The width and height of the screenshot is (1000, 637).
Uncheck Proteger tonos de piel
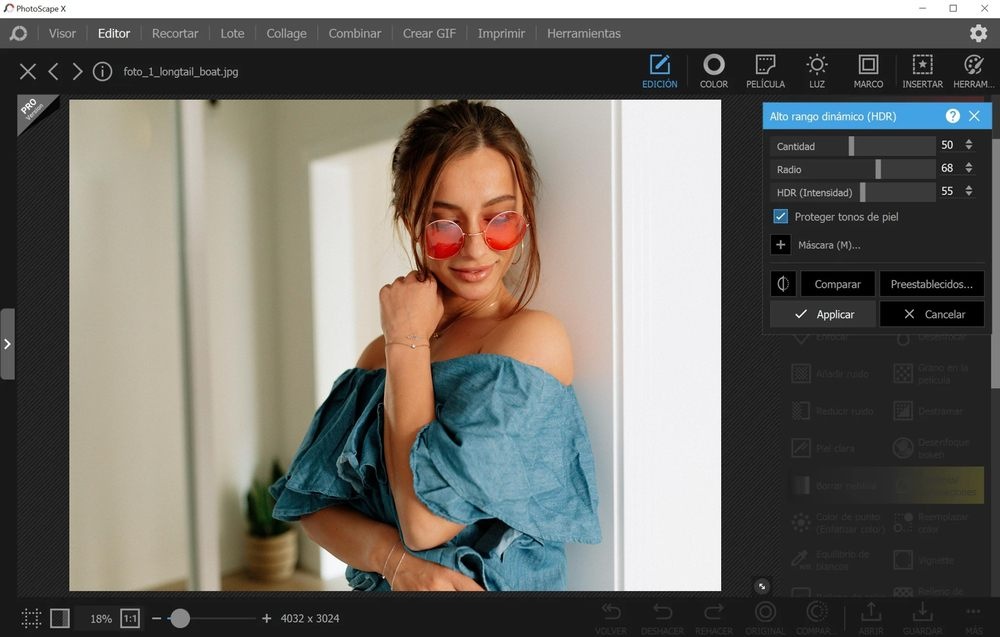point(781,217)
